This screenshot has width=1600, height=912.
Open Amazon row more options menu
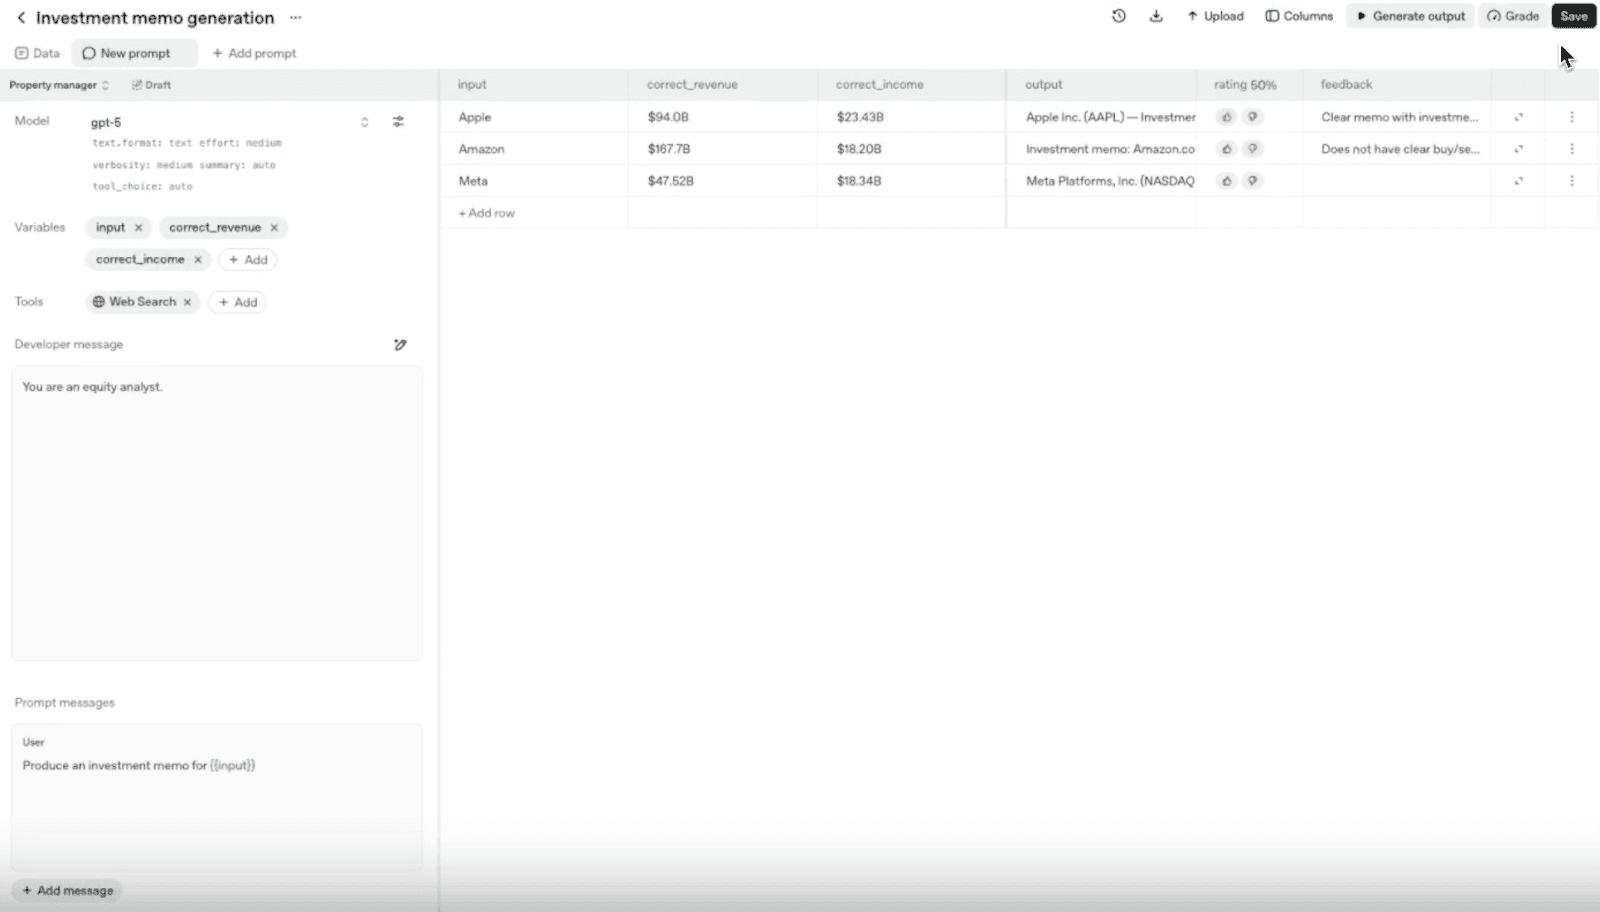click(1572, 149)
